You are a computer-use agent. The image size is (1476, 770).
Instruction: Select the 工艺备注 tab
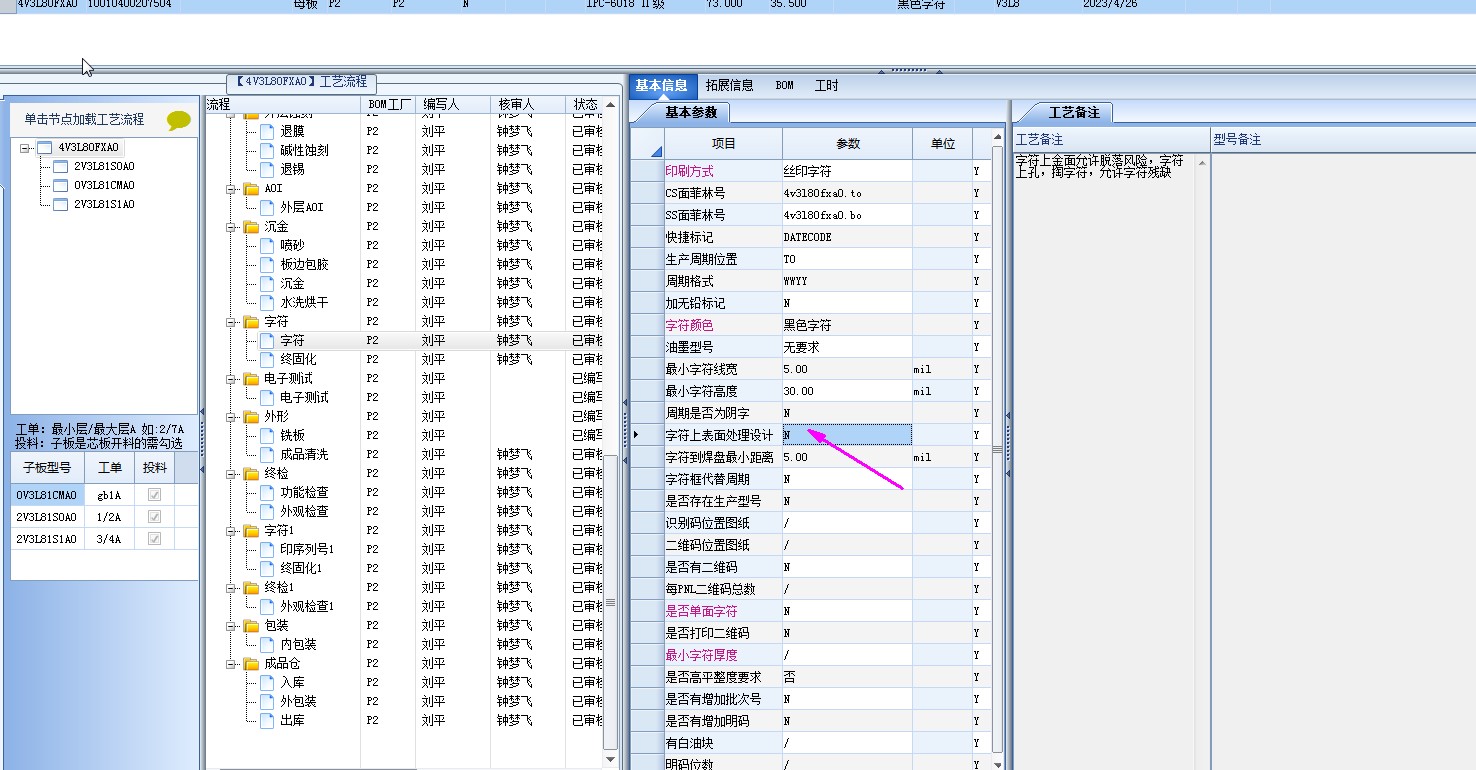[1074, 113]
